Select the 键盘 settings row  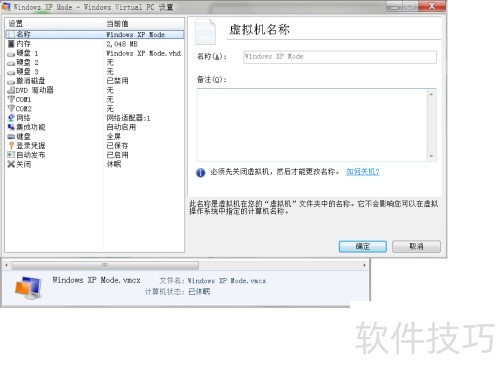click(x=95, y=136)
